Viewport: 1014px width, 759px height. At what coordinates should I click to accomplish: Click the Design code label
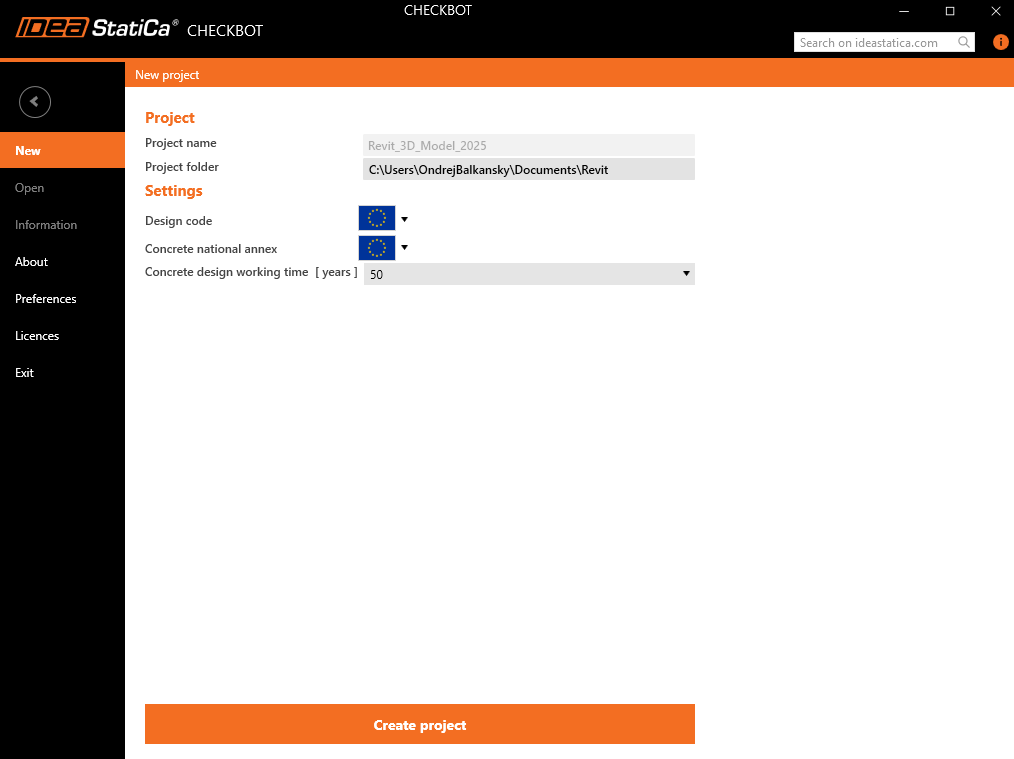[178, 220]
